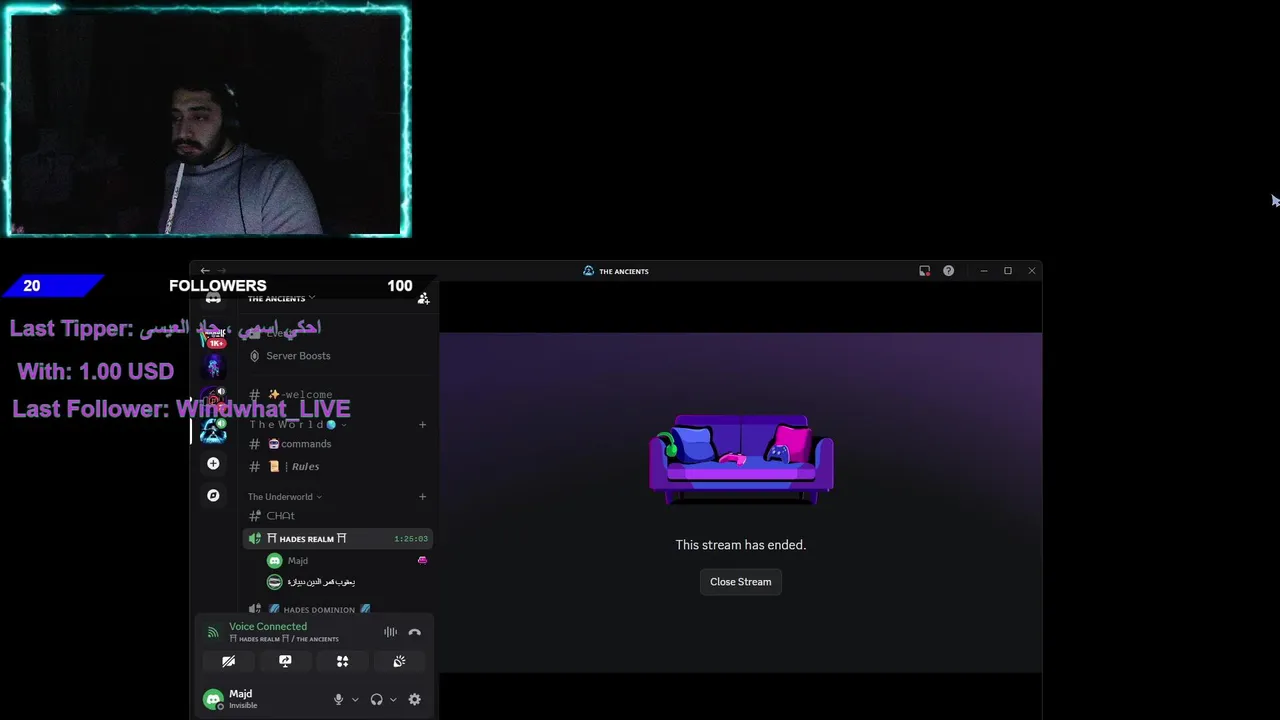Go back with Discord title bar arrow

205,271
